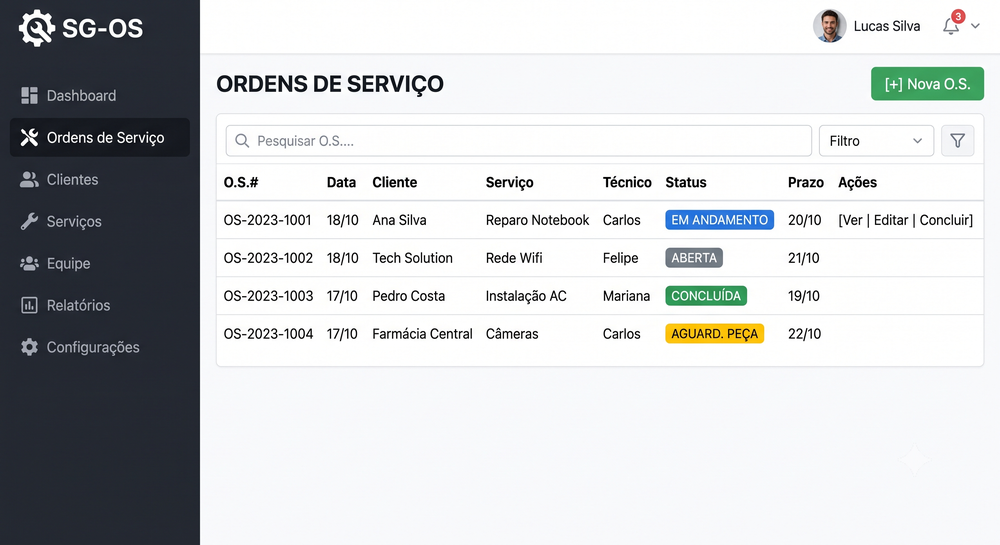Click deadline 22/10
This screenshot has height=545, width=1000.
[x=804, y=333]
